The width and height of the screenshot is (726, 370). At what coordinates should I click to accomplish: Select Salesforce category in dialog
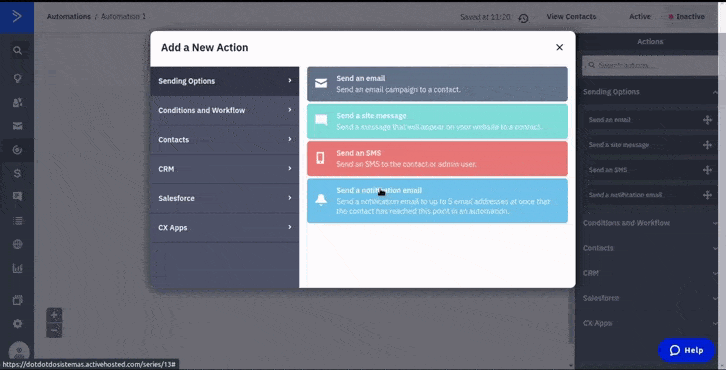(x=225, y=198)
